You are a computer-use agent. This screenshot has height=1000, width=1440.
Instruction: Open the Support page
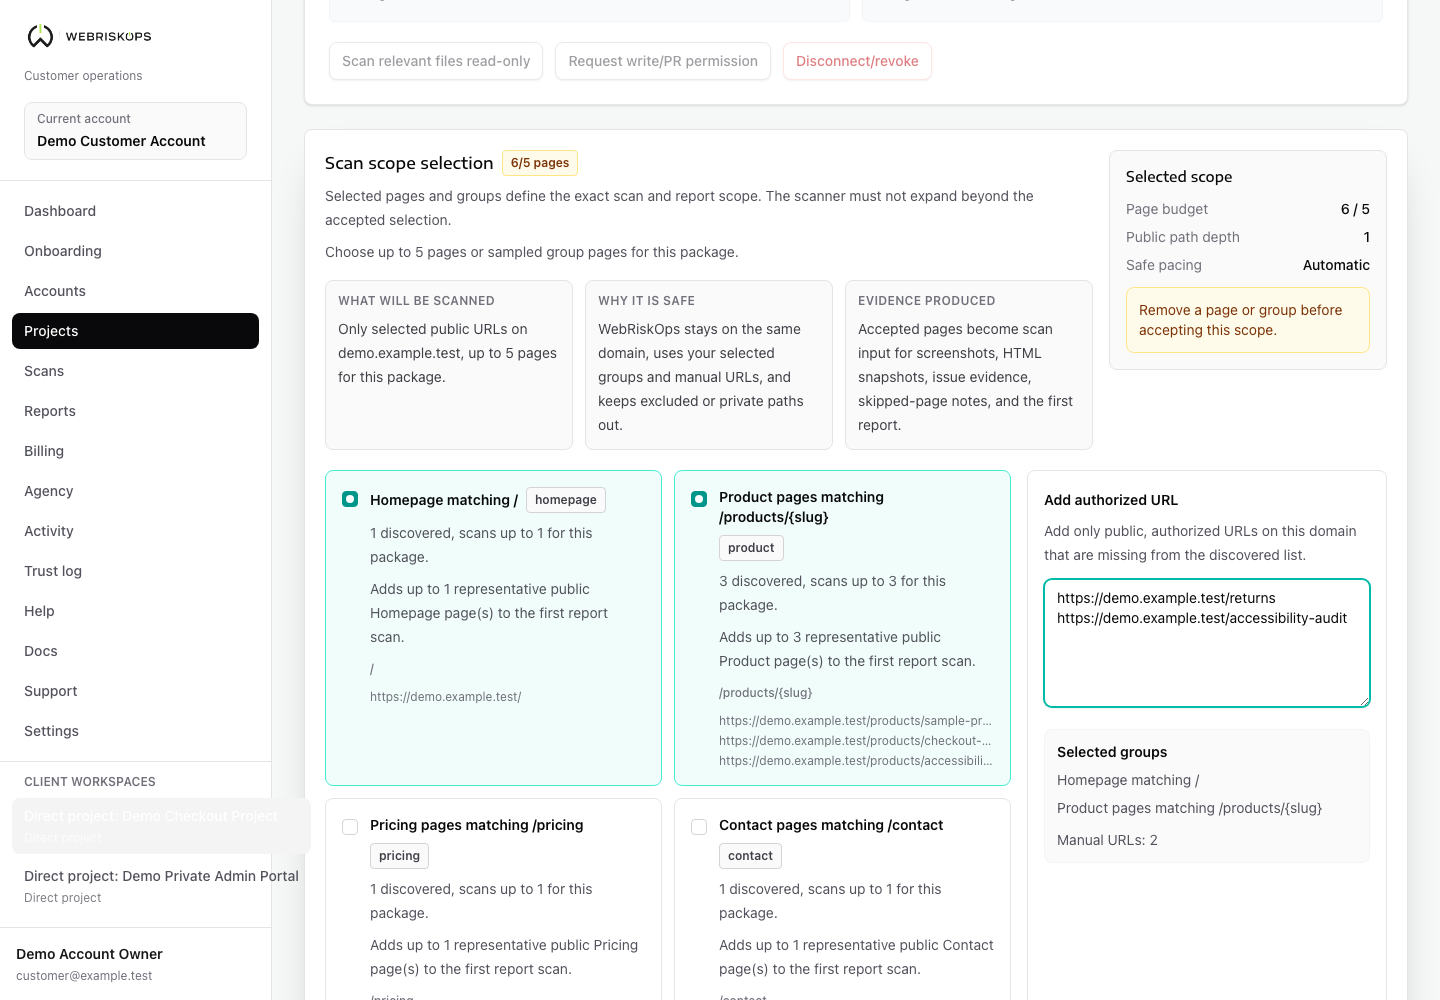tap(135, 691)
